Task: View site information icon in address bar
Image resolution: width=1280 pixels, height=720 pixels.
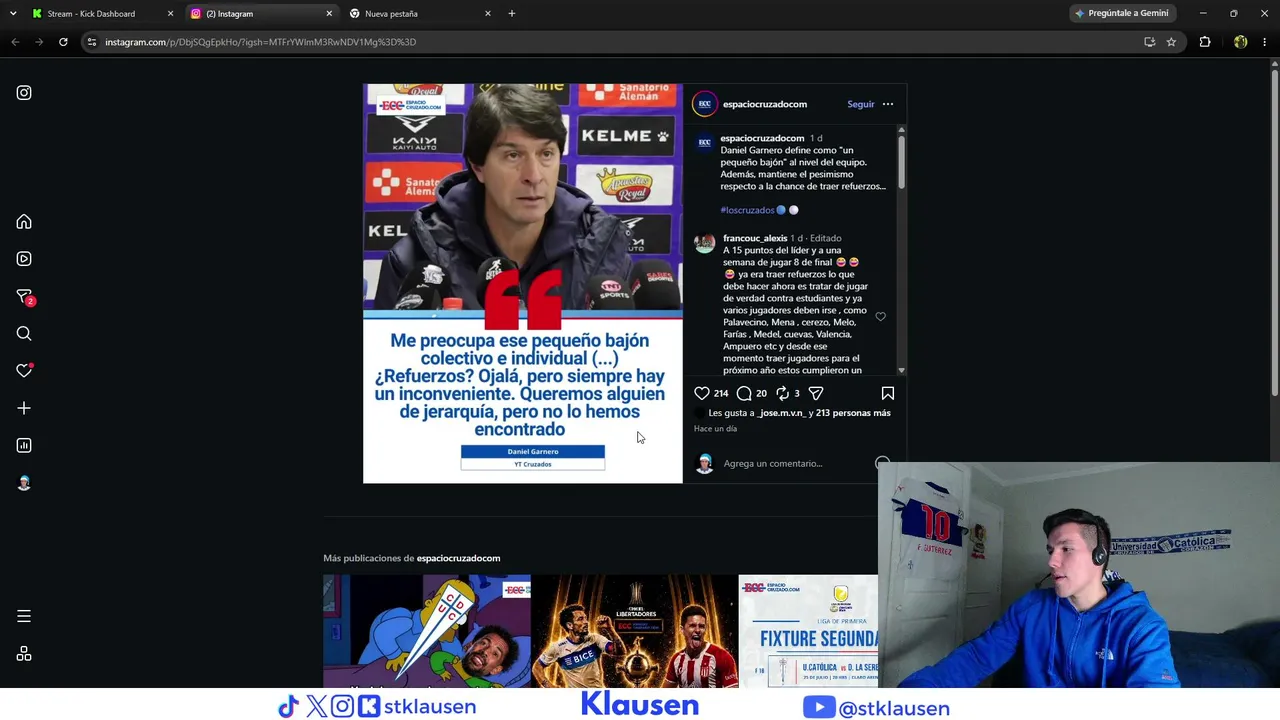Action: [x=92, y=42]
